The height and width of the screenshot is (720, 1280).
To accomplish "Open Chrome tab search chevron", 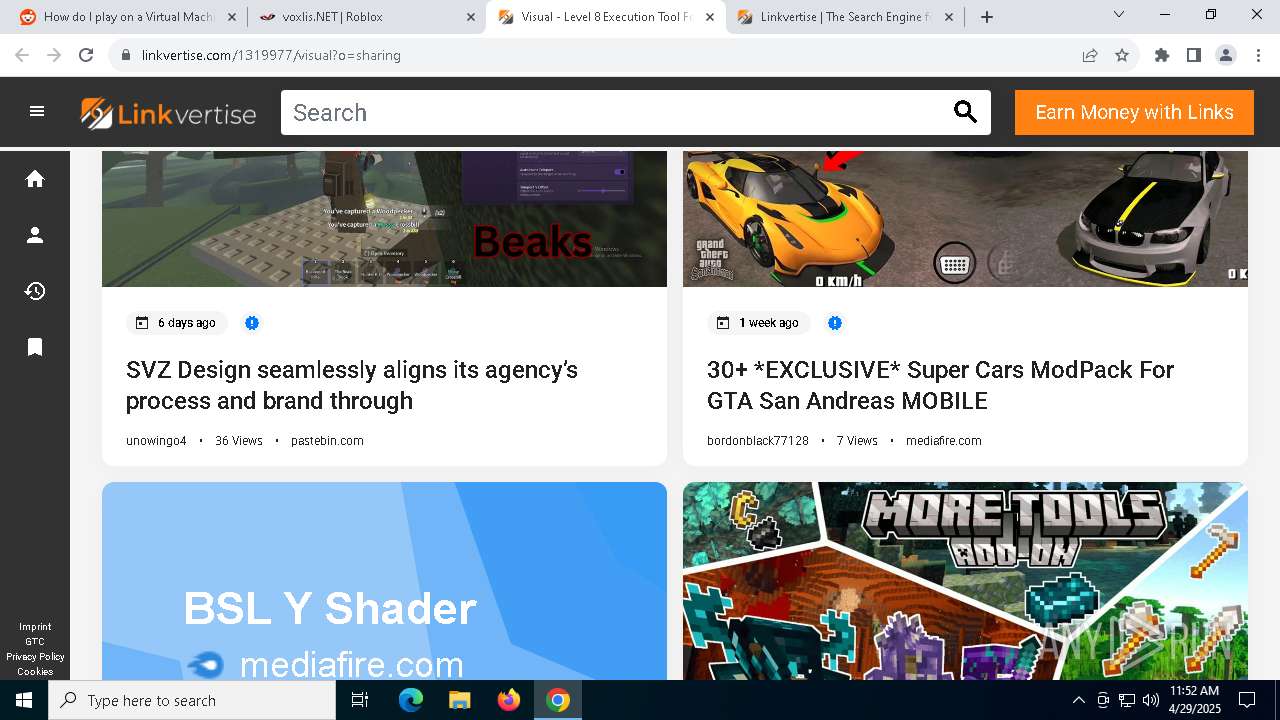I will pyautogui.click(x=1119, y=14).
